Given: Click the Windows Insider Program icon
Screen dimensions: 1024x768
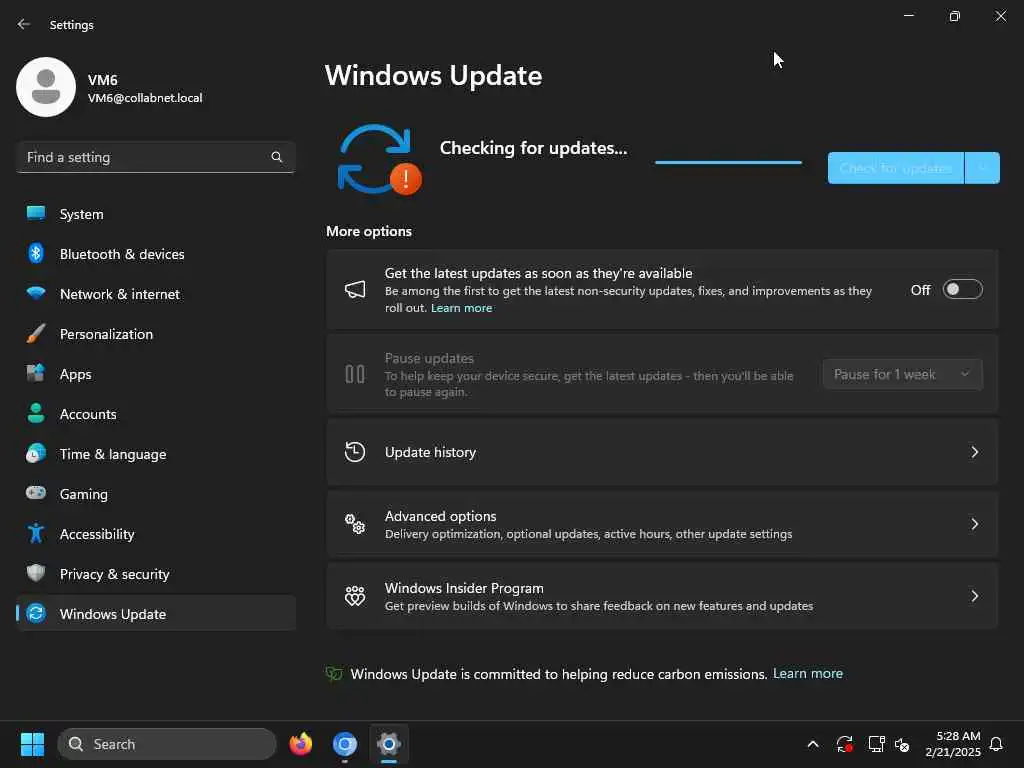Looking at the screenshot, I should coord(355,596).
